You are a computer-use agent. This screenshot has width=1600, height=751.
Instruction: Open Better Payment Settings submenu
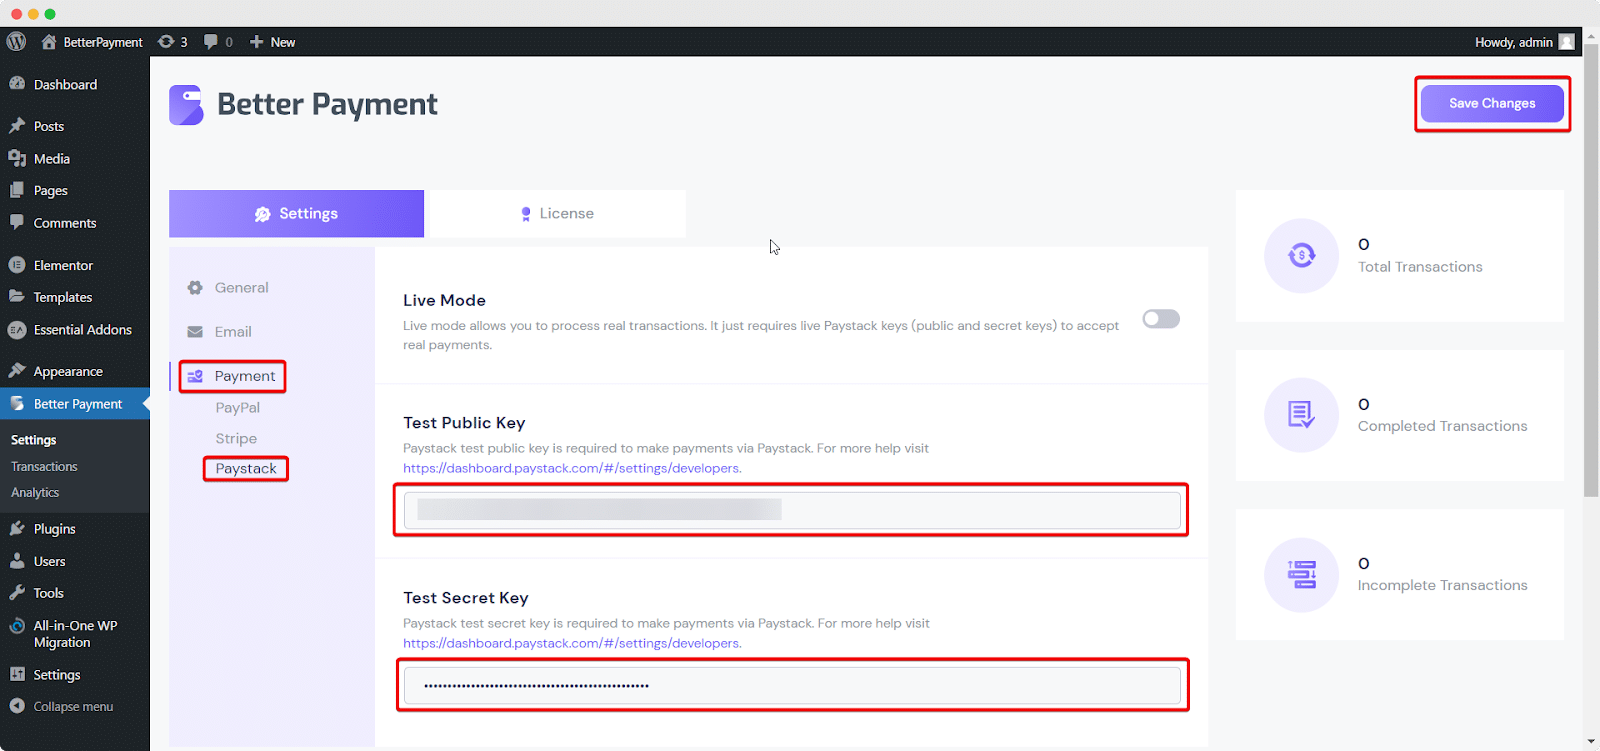tap(34, 440)
